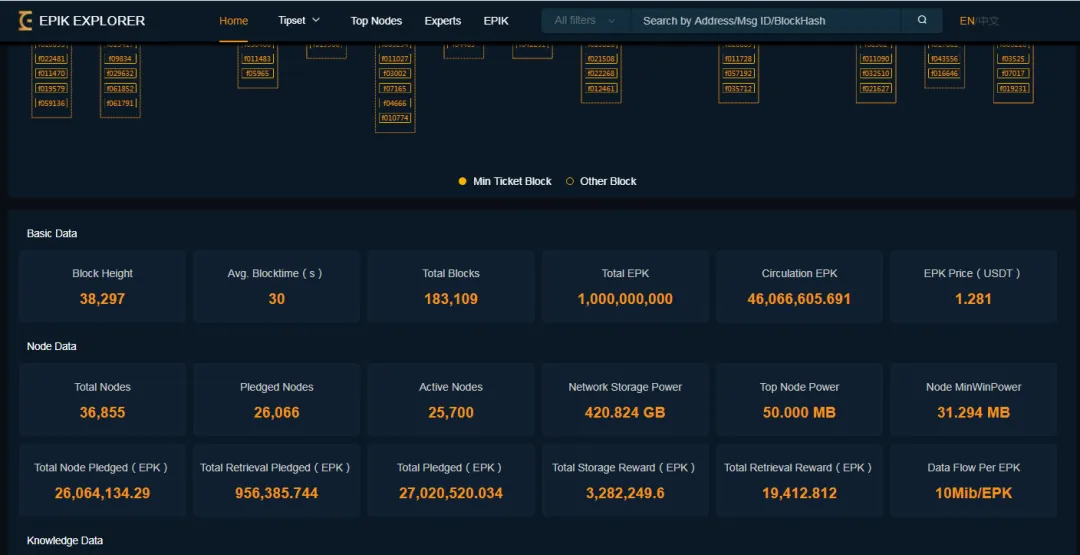Image resolution: width=1080 pixels, height=555 pixels.
Task: Click Block Height value 38,297
Action: 103,299
